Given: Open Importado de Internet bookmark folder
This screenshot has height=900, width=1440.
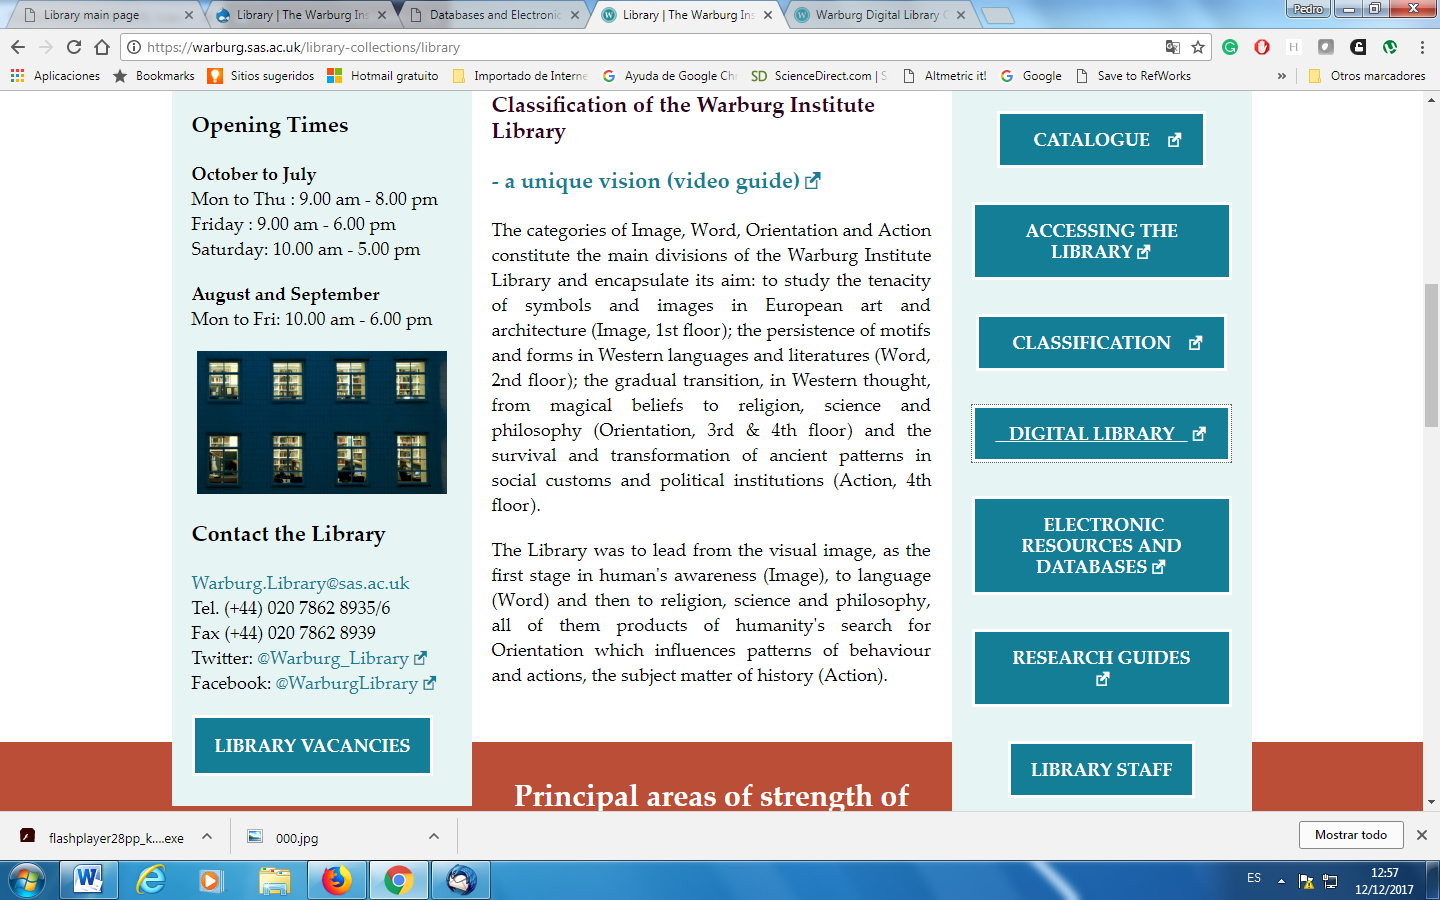Looking at the screenshot, I should [x=520, y=76].
